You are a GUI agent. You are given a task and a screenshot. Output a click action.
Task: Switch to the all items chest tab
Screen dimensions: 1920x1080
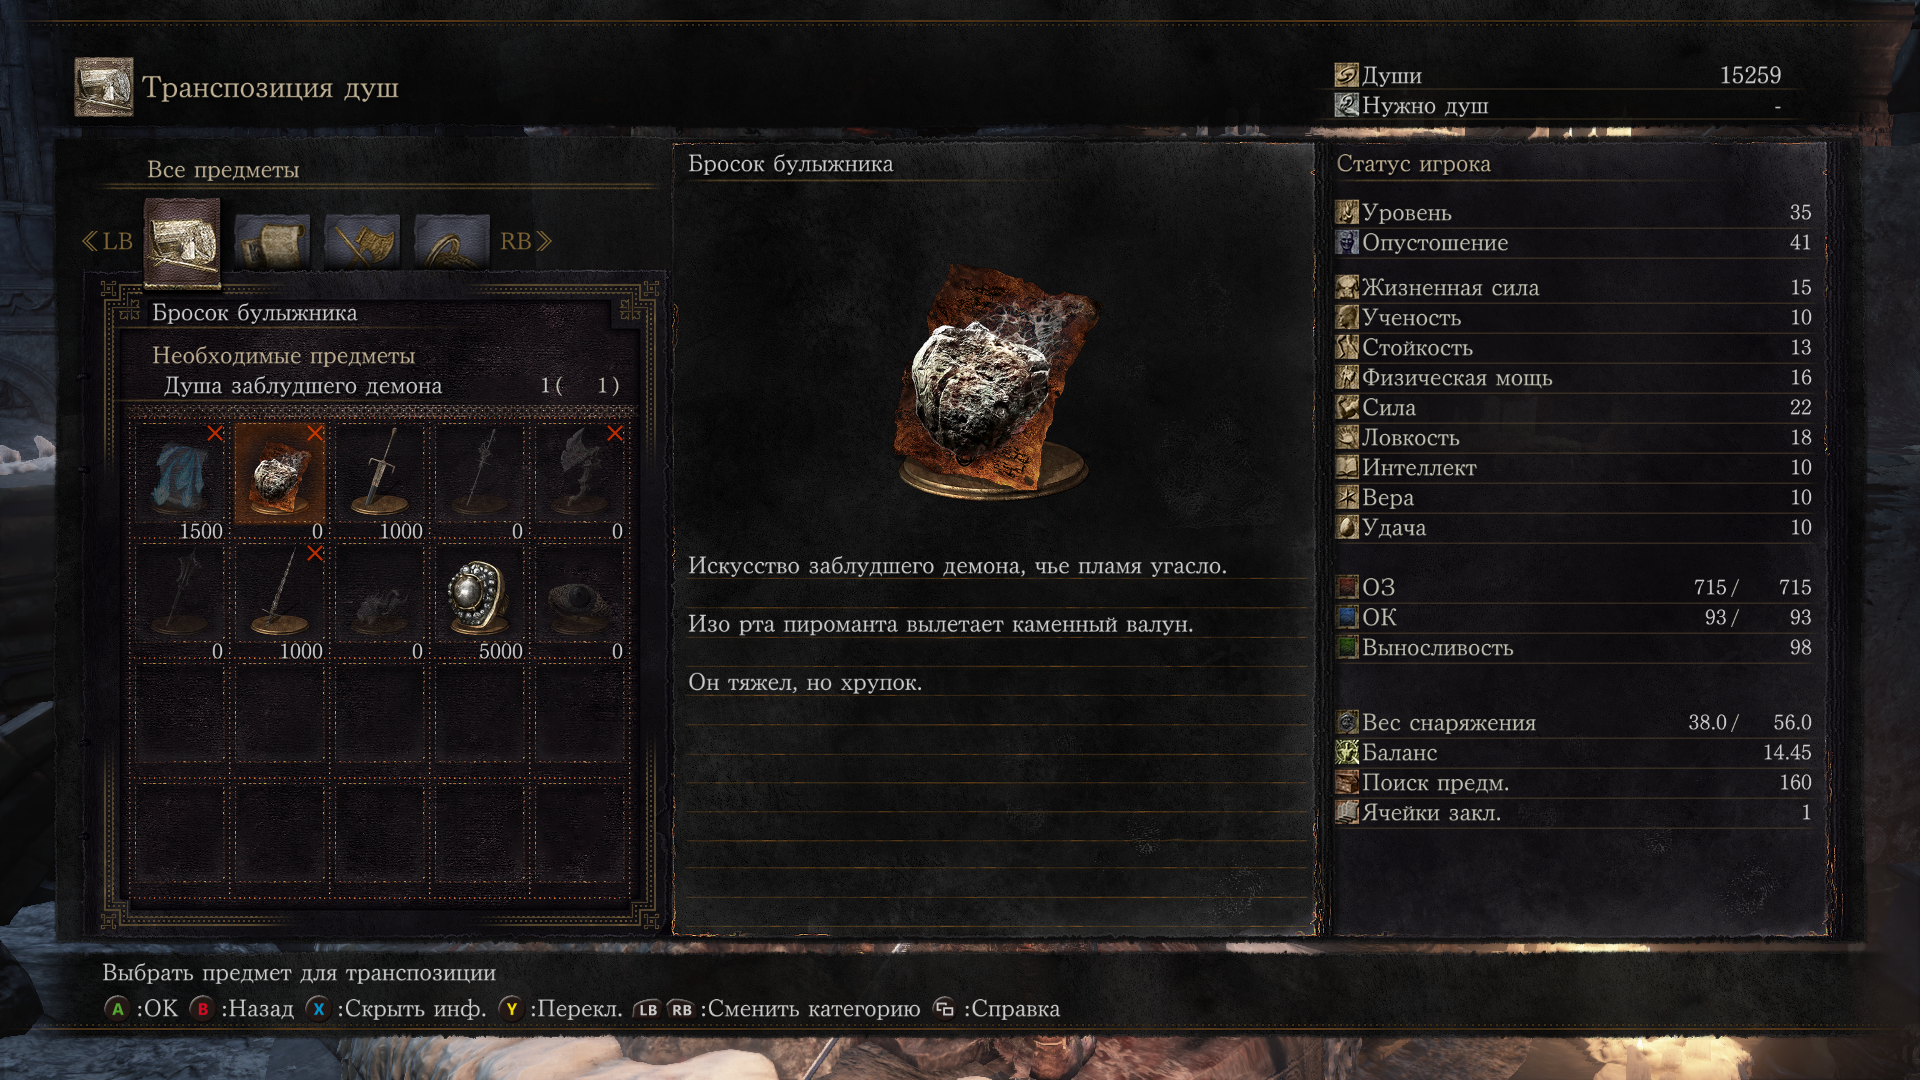click(x=182, y=243)
